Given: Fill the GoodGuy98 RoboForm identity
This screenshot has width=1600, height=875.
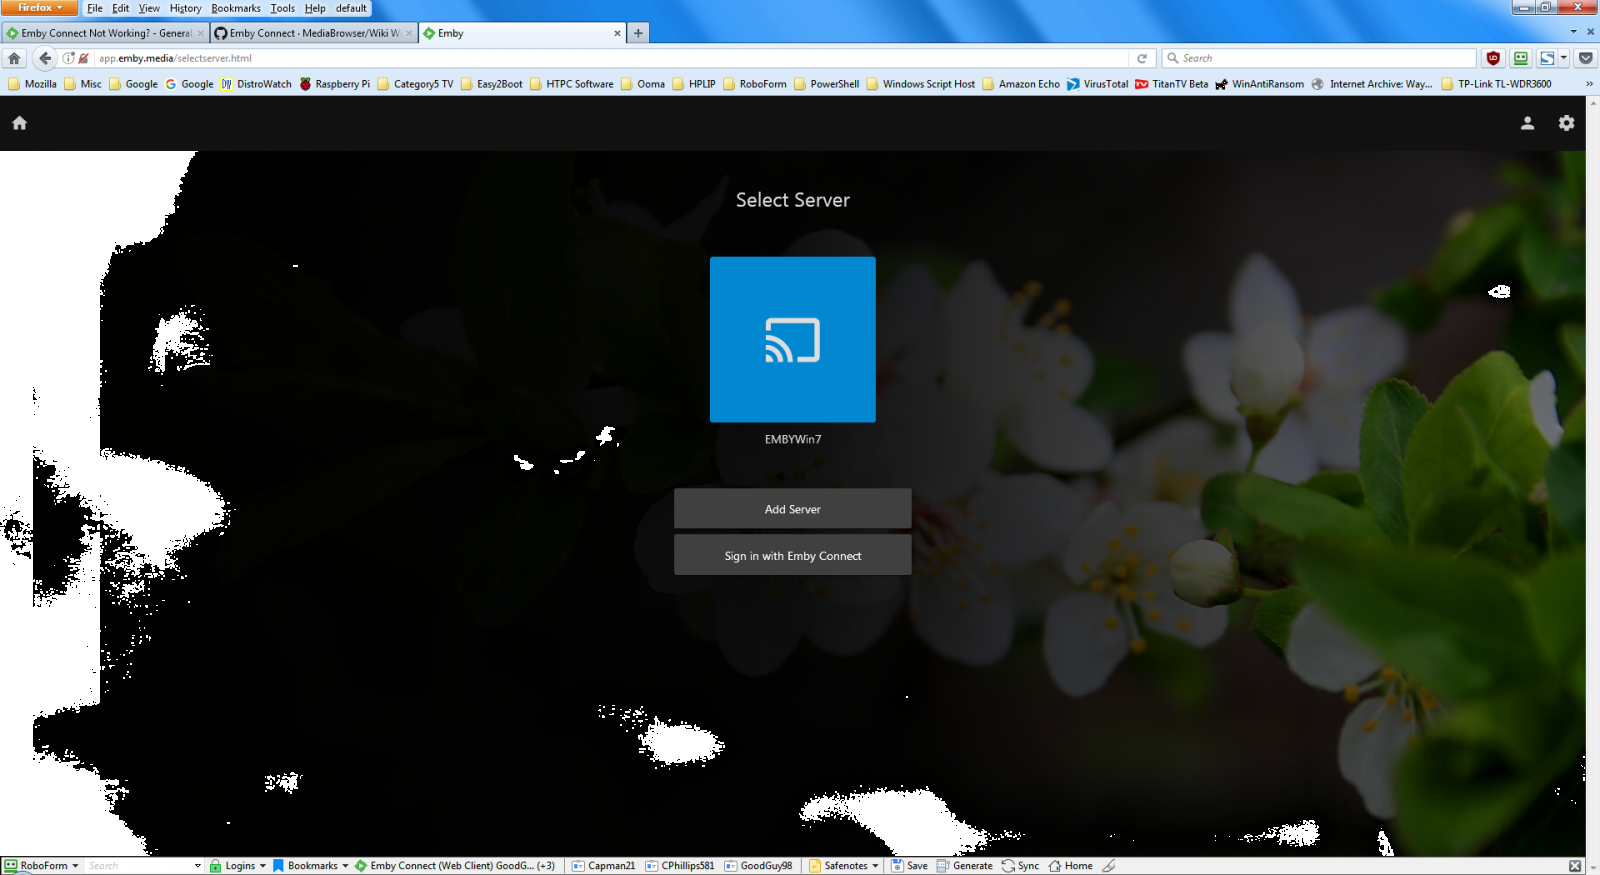Looking at the screenshot, I should (758, 866).
